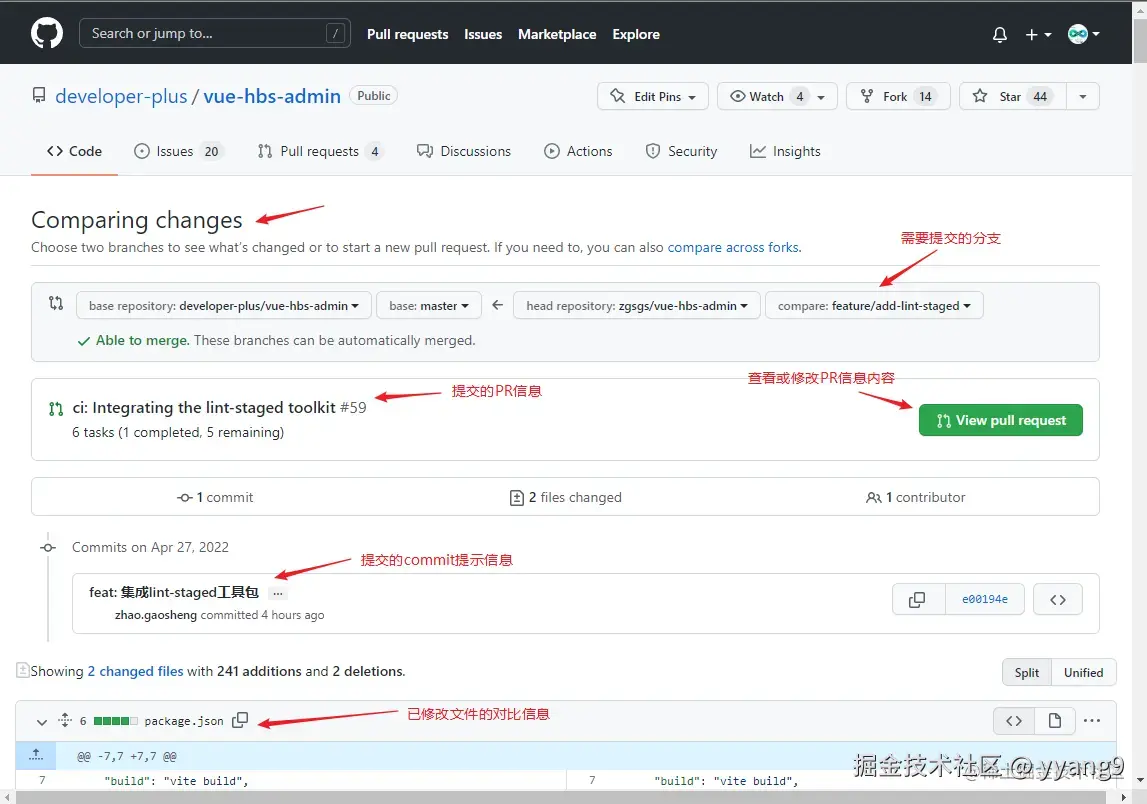The image size is (1147, 804).
Task: Expand the Star lists dropdown arrow
Action: (1083, 97)
